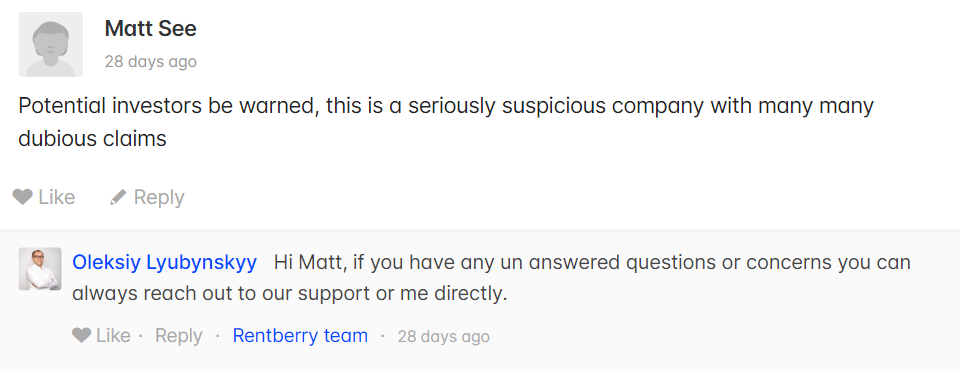Open Oleksiy Lyubynskyy's profile photo

40,269
